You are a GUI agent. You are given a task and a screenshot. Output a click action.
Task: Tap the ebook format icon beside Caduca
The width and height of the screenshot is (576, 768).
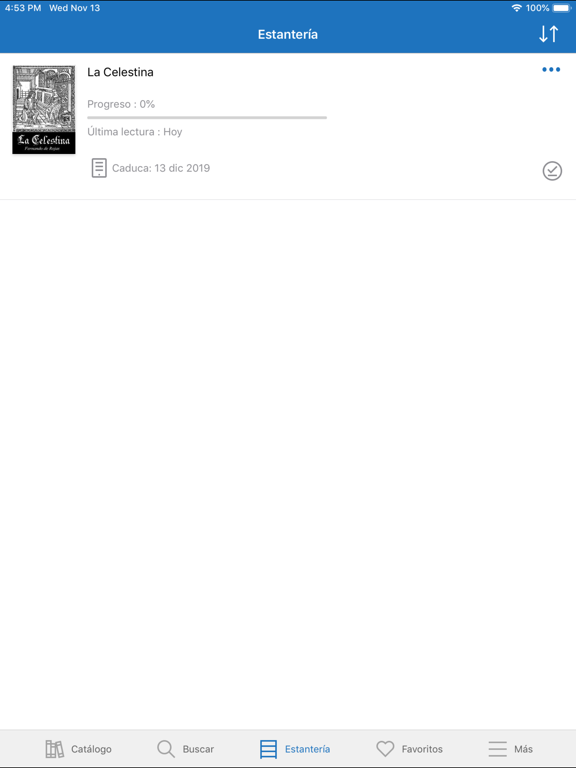[99, 168]
